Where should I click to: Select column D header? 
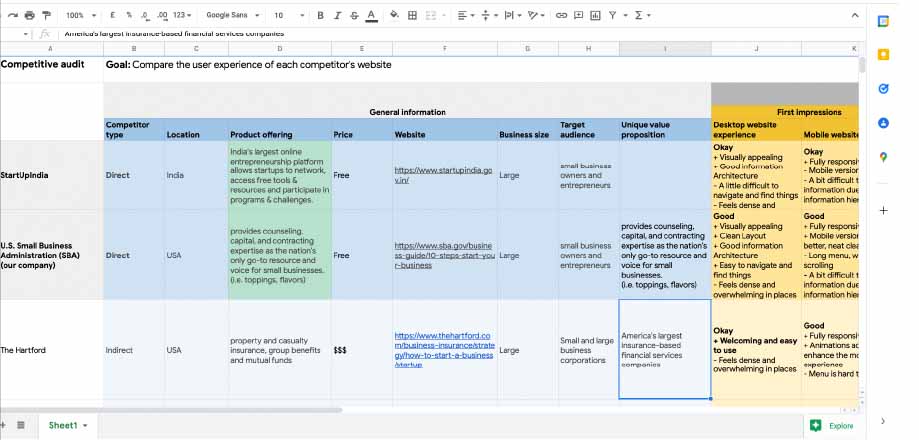(x=280, y=49)
